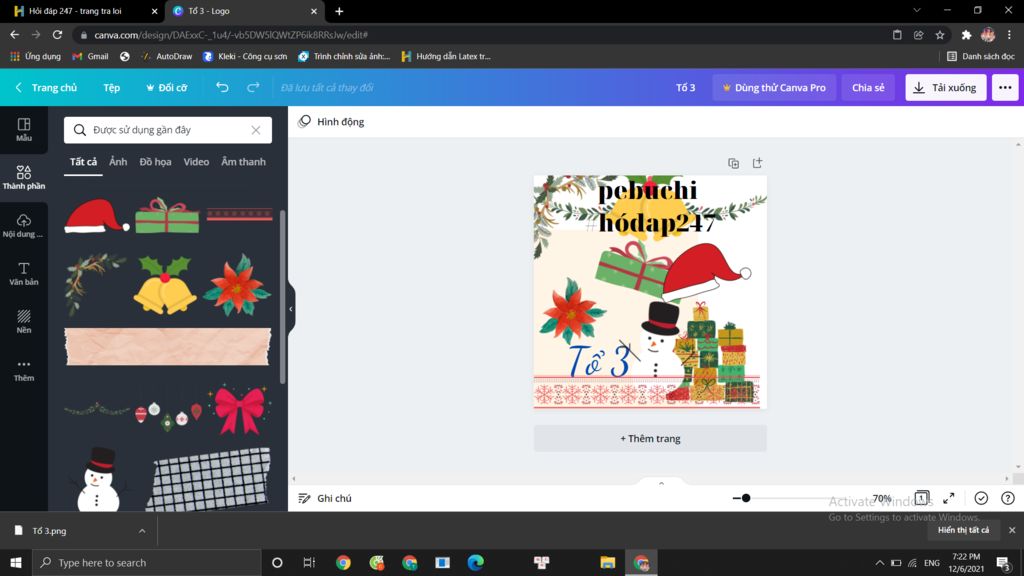Enter fullscreen presentation mode
This screenshot has width=1024, height=576.
click(949, 498)
